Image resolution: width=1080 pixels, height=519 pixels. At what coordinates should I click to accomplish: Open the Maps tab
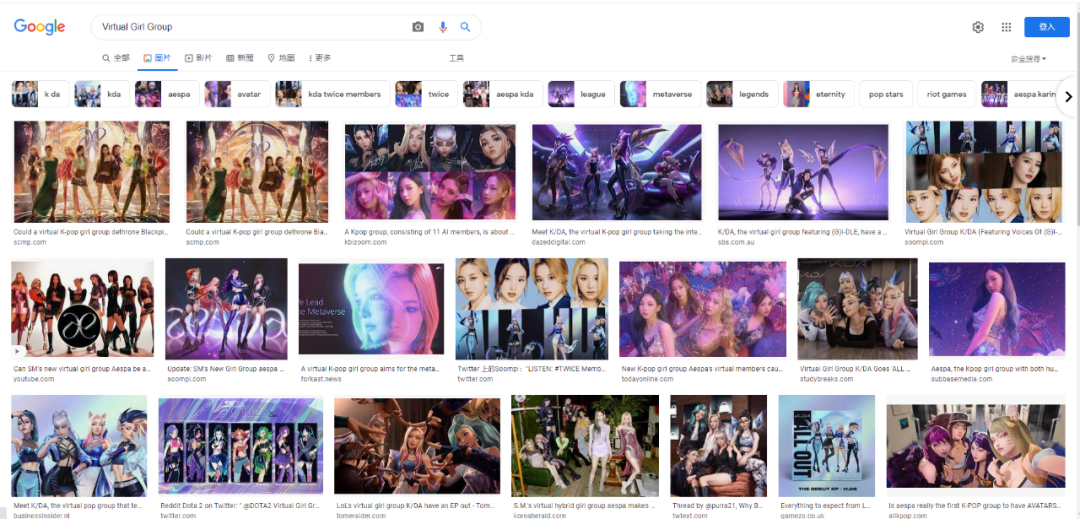(x=281, y=58)
